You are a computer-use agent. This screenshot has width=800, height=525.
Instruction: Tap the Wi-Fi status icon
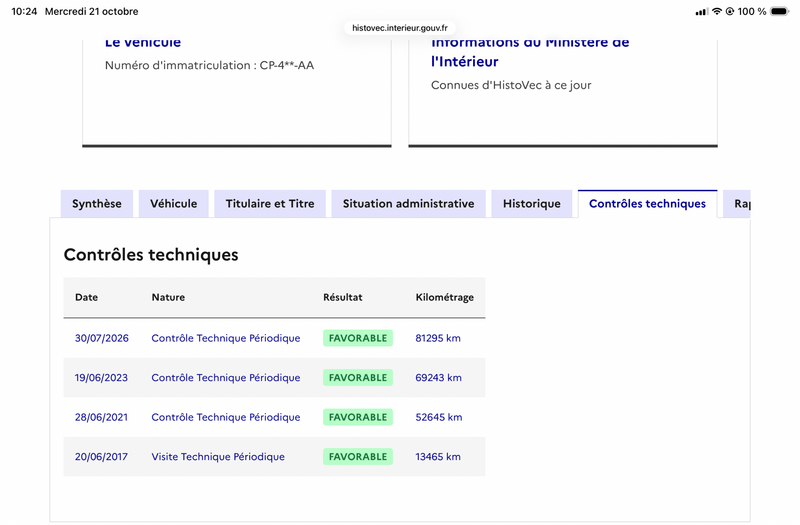click(717, 11)
